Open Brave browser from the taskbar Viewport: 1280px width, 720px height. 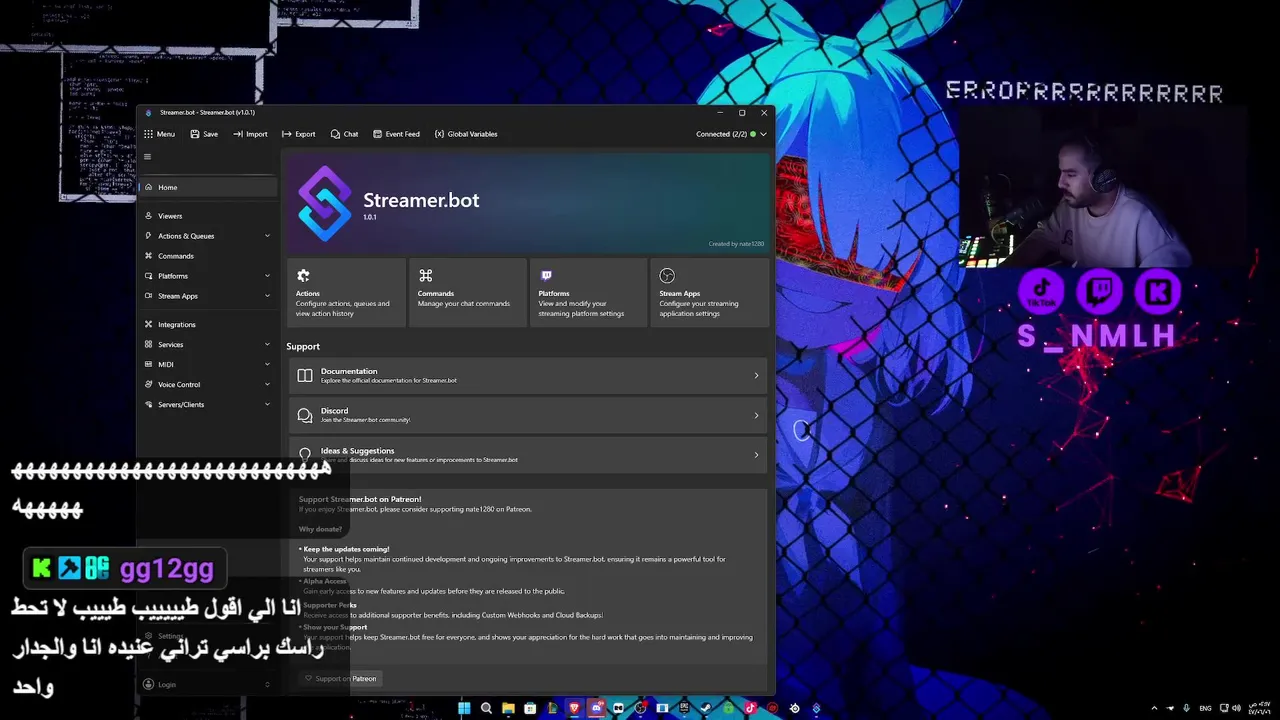pos(574,708)
